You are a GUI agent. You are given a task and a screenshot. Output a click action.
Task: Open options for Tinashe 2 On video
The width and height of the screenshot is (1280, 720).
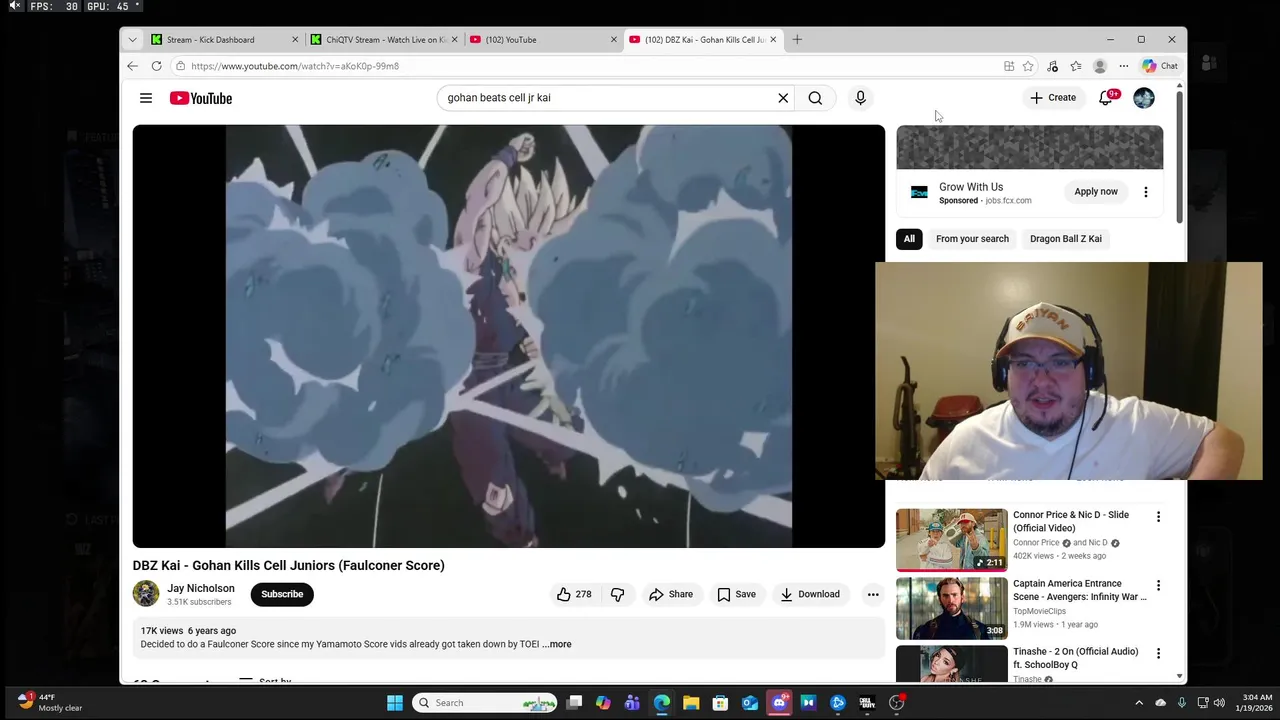1158,653
